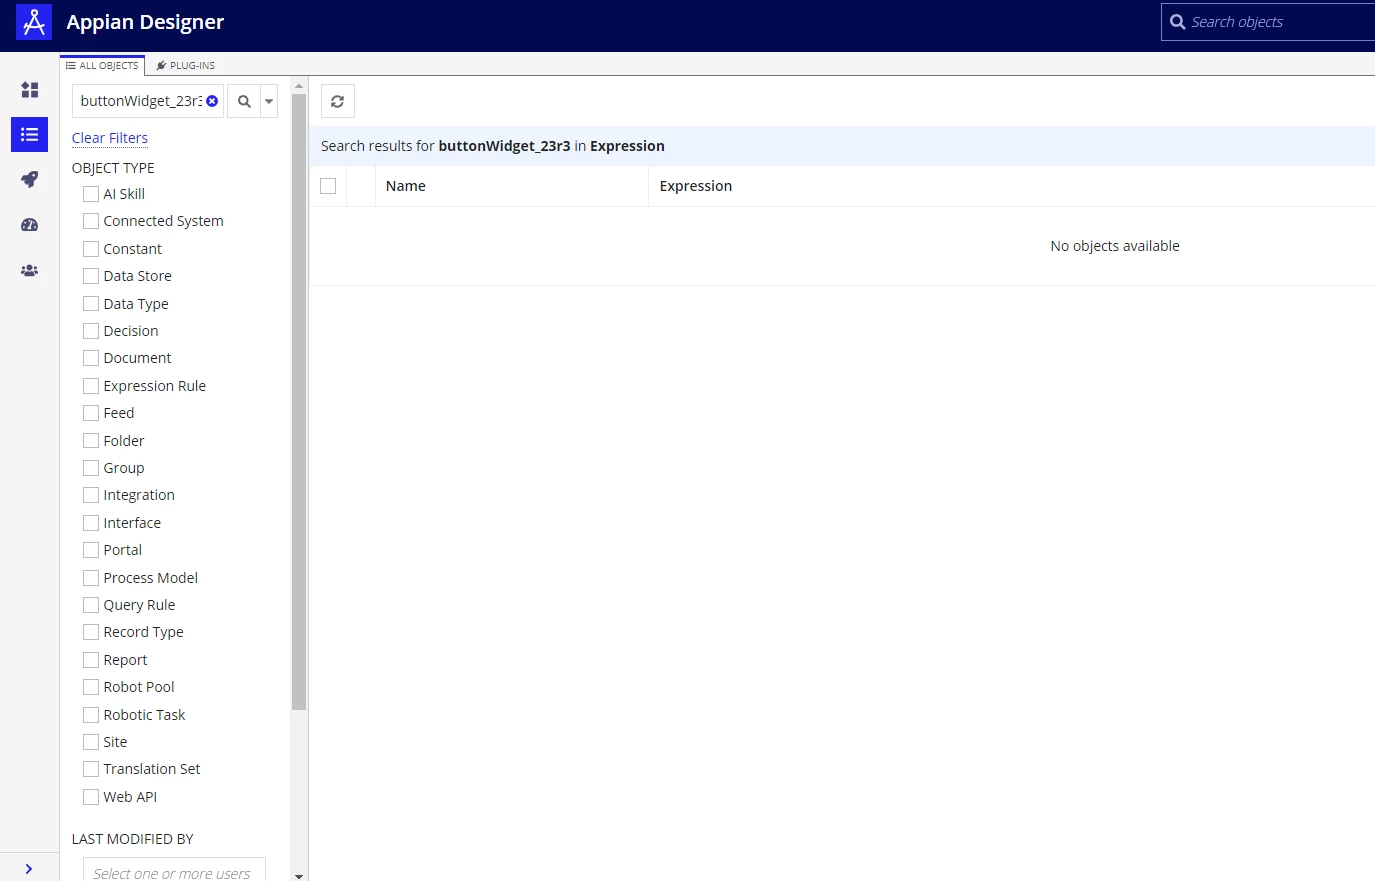Check the AI Skill filter
Screen dimensions: 1375x881
91,194
